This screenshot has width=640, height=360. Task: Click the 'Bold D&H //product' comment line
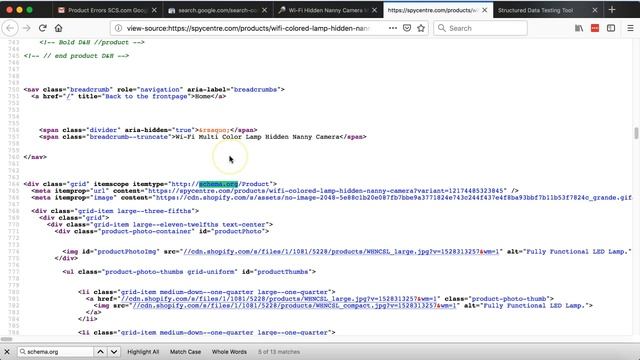pos(92,42)
